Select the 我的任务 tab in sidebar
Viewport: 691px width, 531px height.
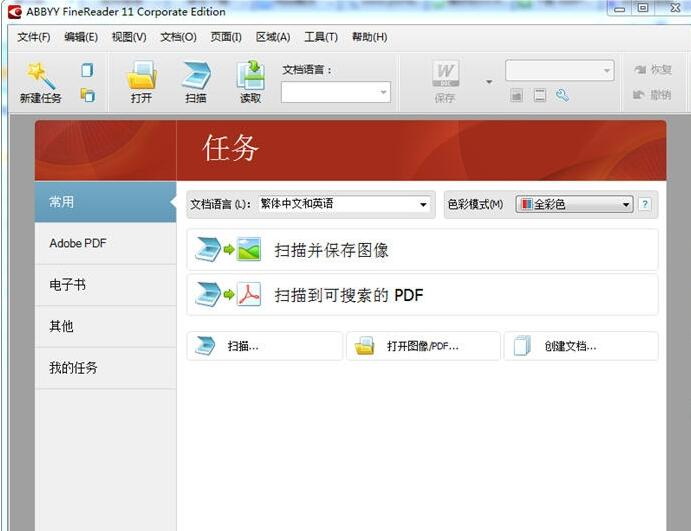coord(74,368)
